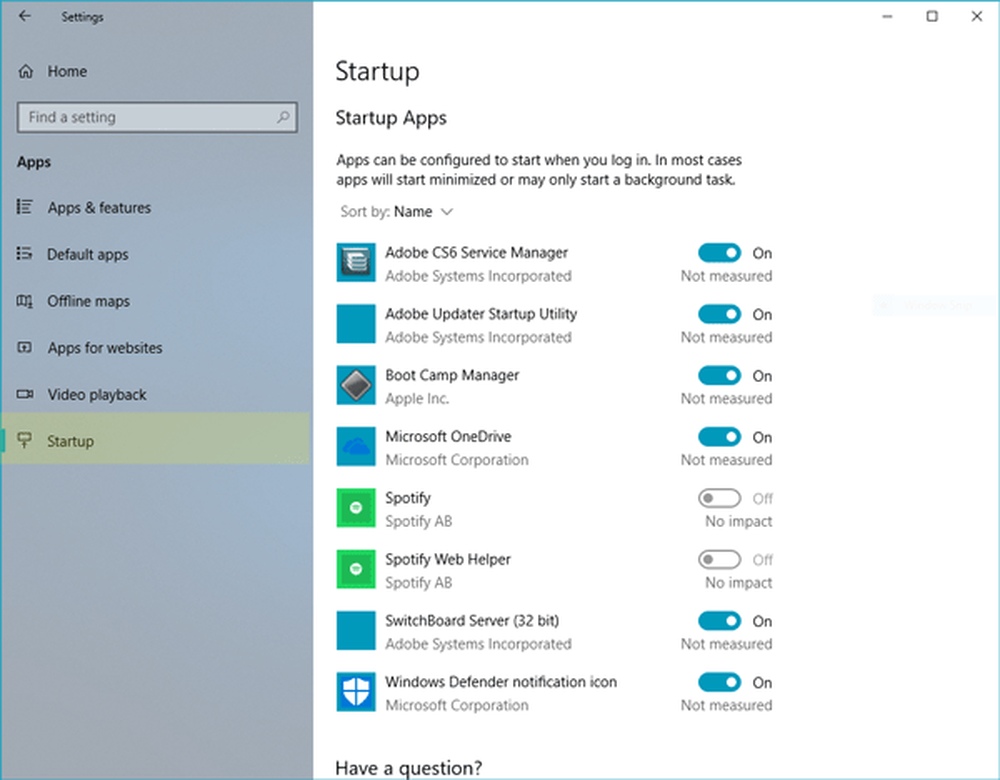Select Video playback in sidebar
1000x780 pixels.
coord(96,395)
